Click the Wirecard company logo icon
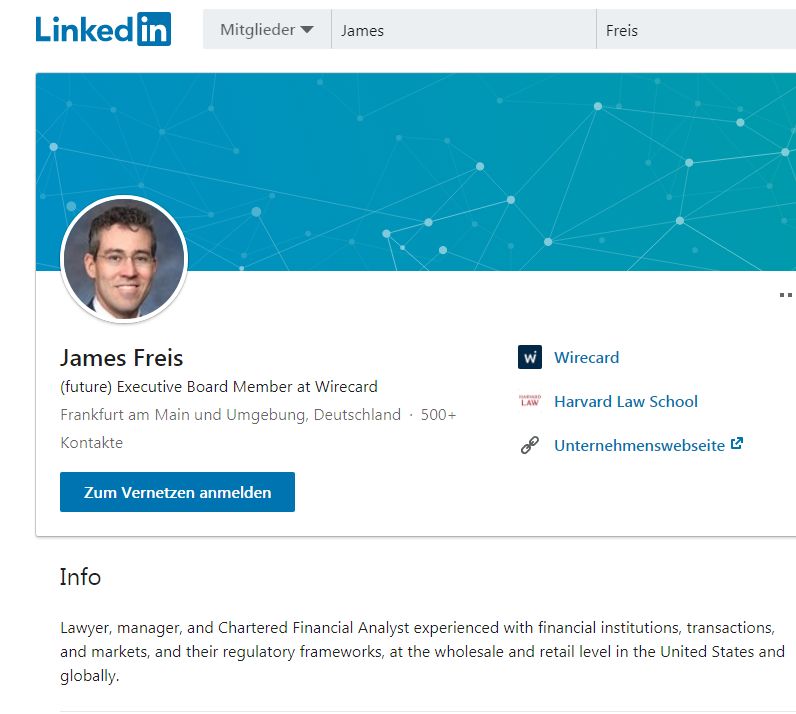Viewport: 796px width, 714px height. coord(530,357)
